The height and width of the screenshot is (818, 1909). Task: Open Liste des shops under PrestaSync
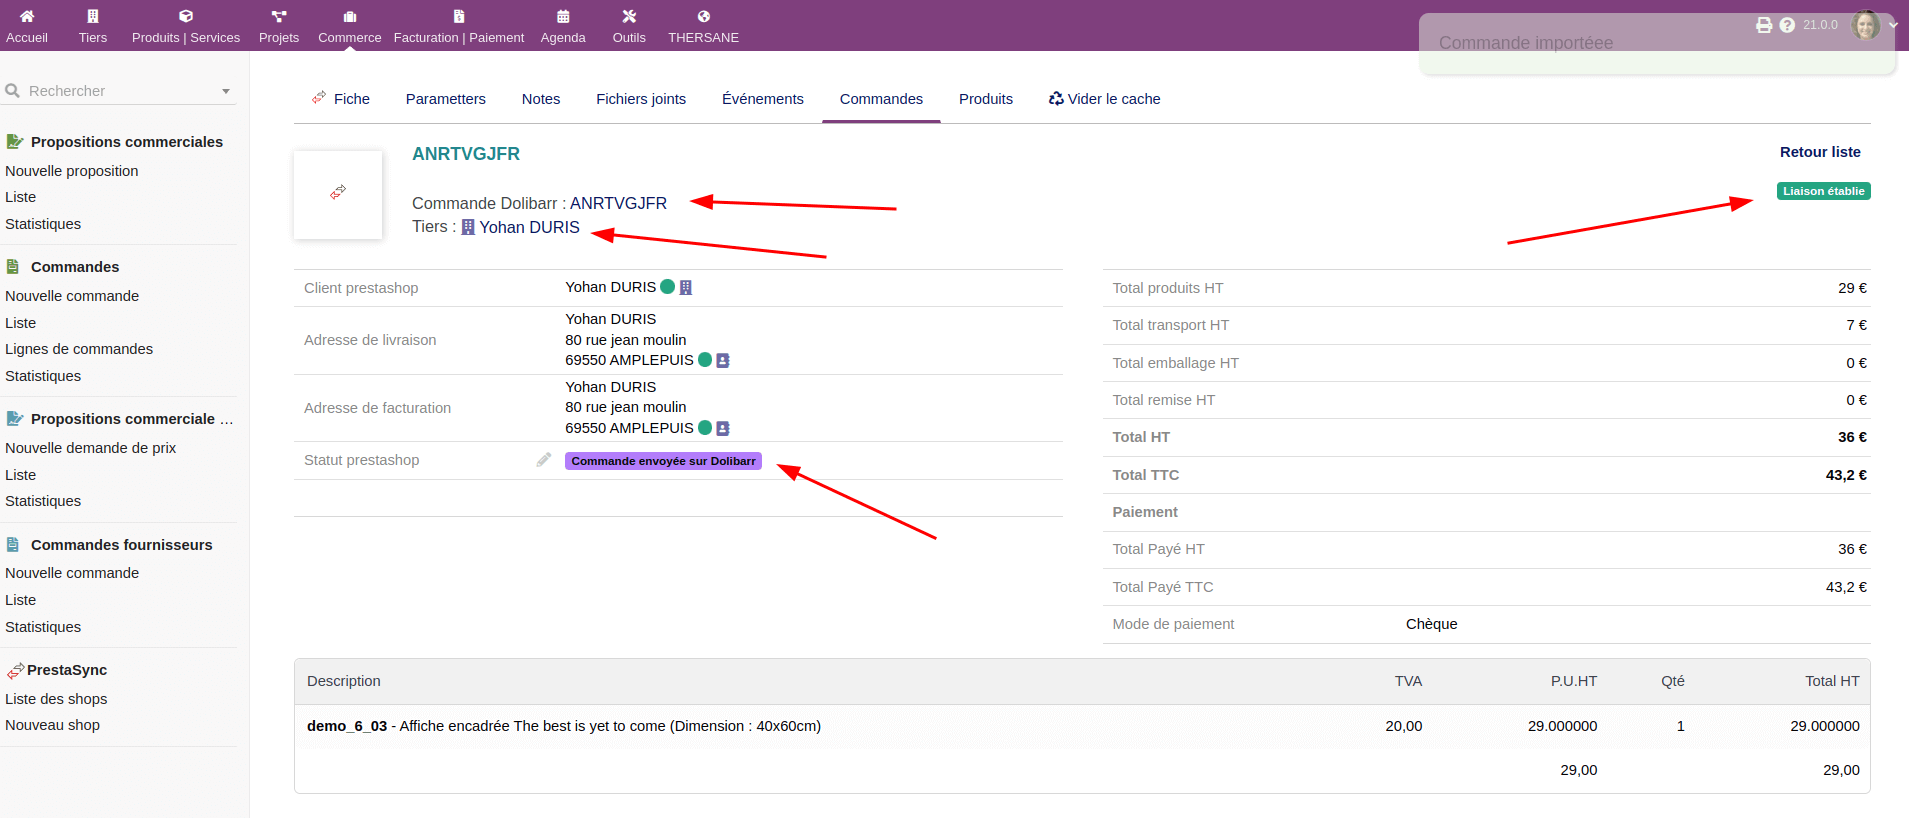coord(56,699)
